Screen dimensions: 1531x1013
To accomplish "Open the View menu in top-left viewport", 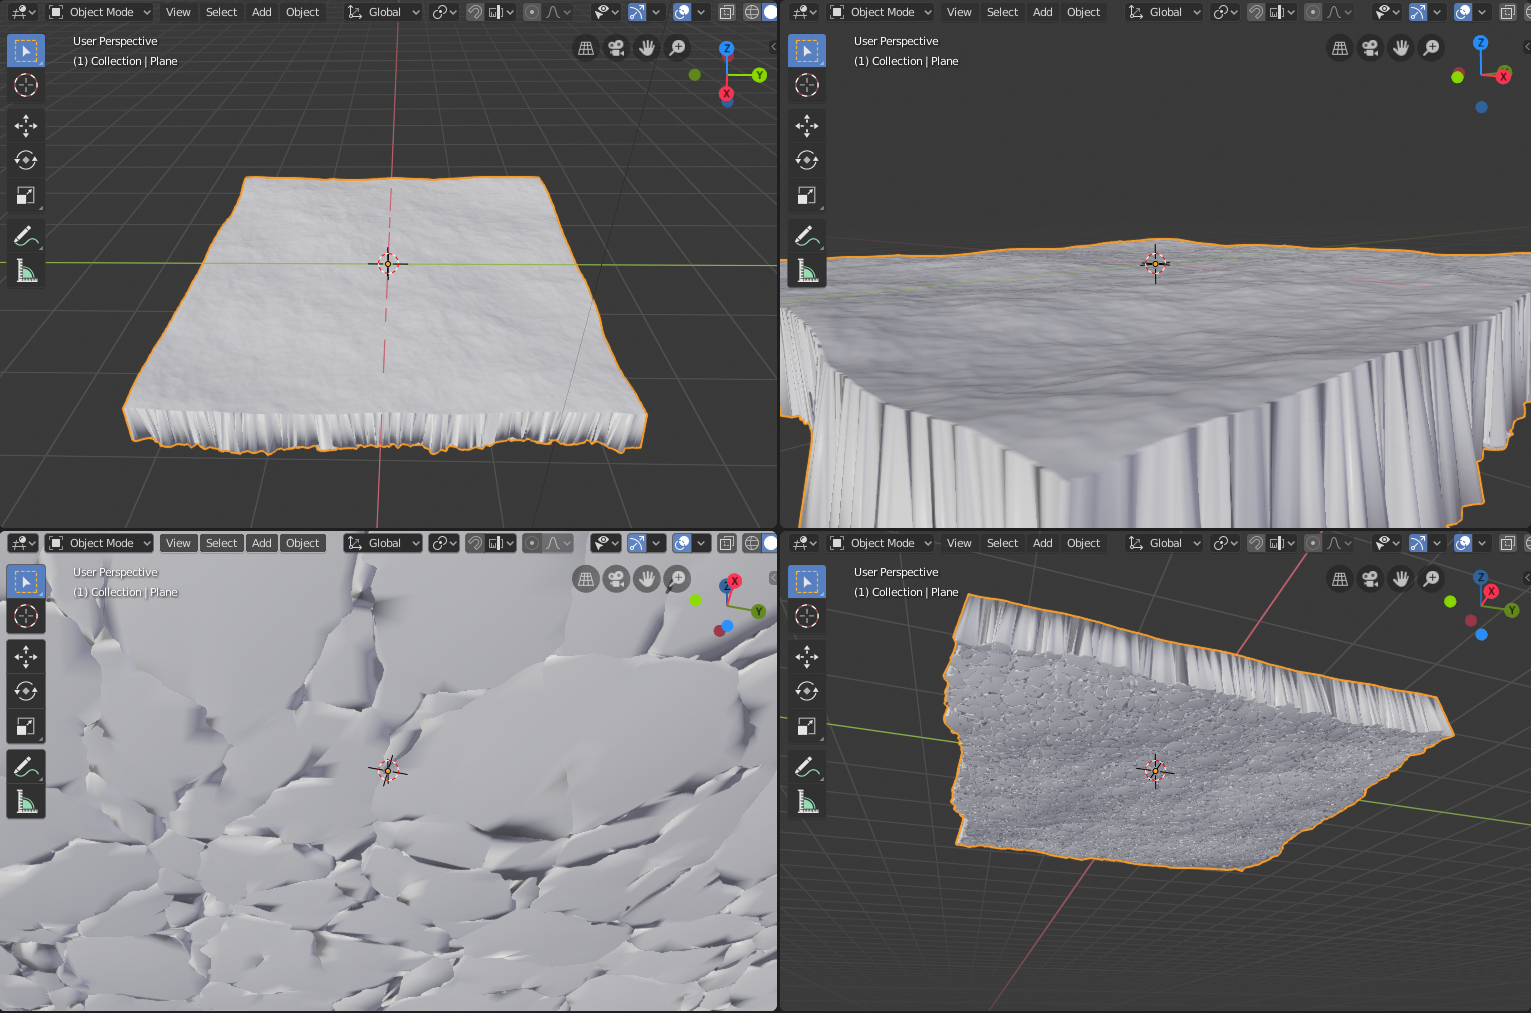I will click(178, 12).
